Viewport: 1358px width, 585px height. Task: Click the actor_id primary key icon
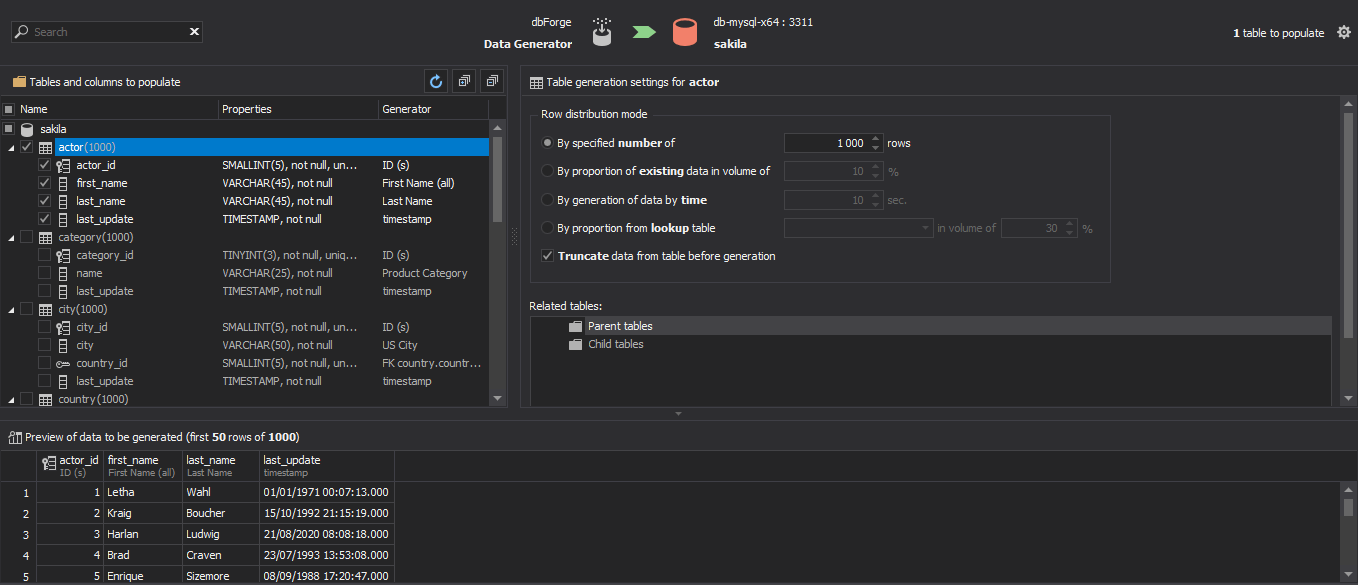point(63,165)
